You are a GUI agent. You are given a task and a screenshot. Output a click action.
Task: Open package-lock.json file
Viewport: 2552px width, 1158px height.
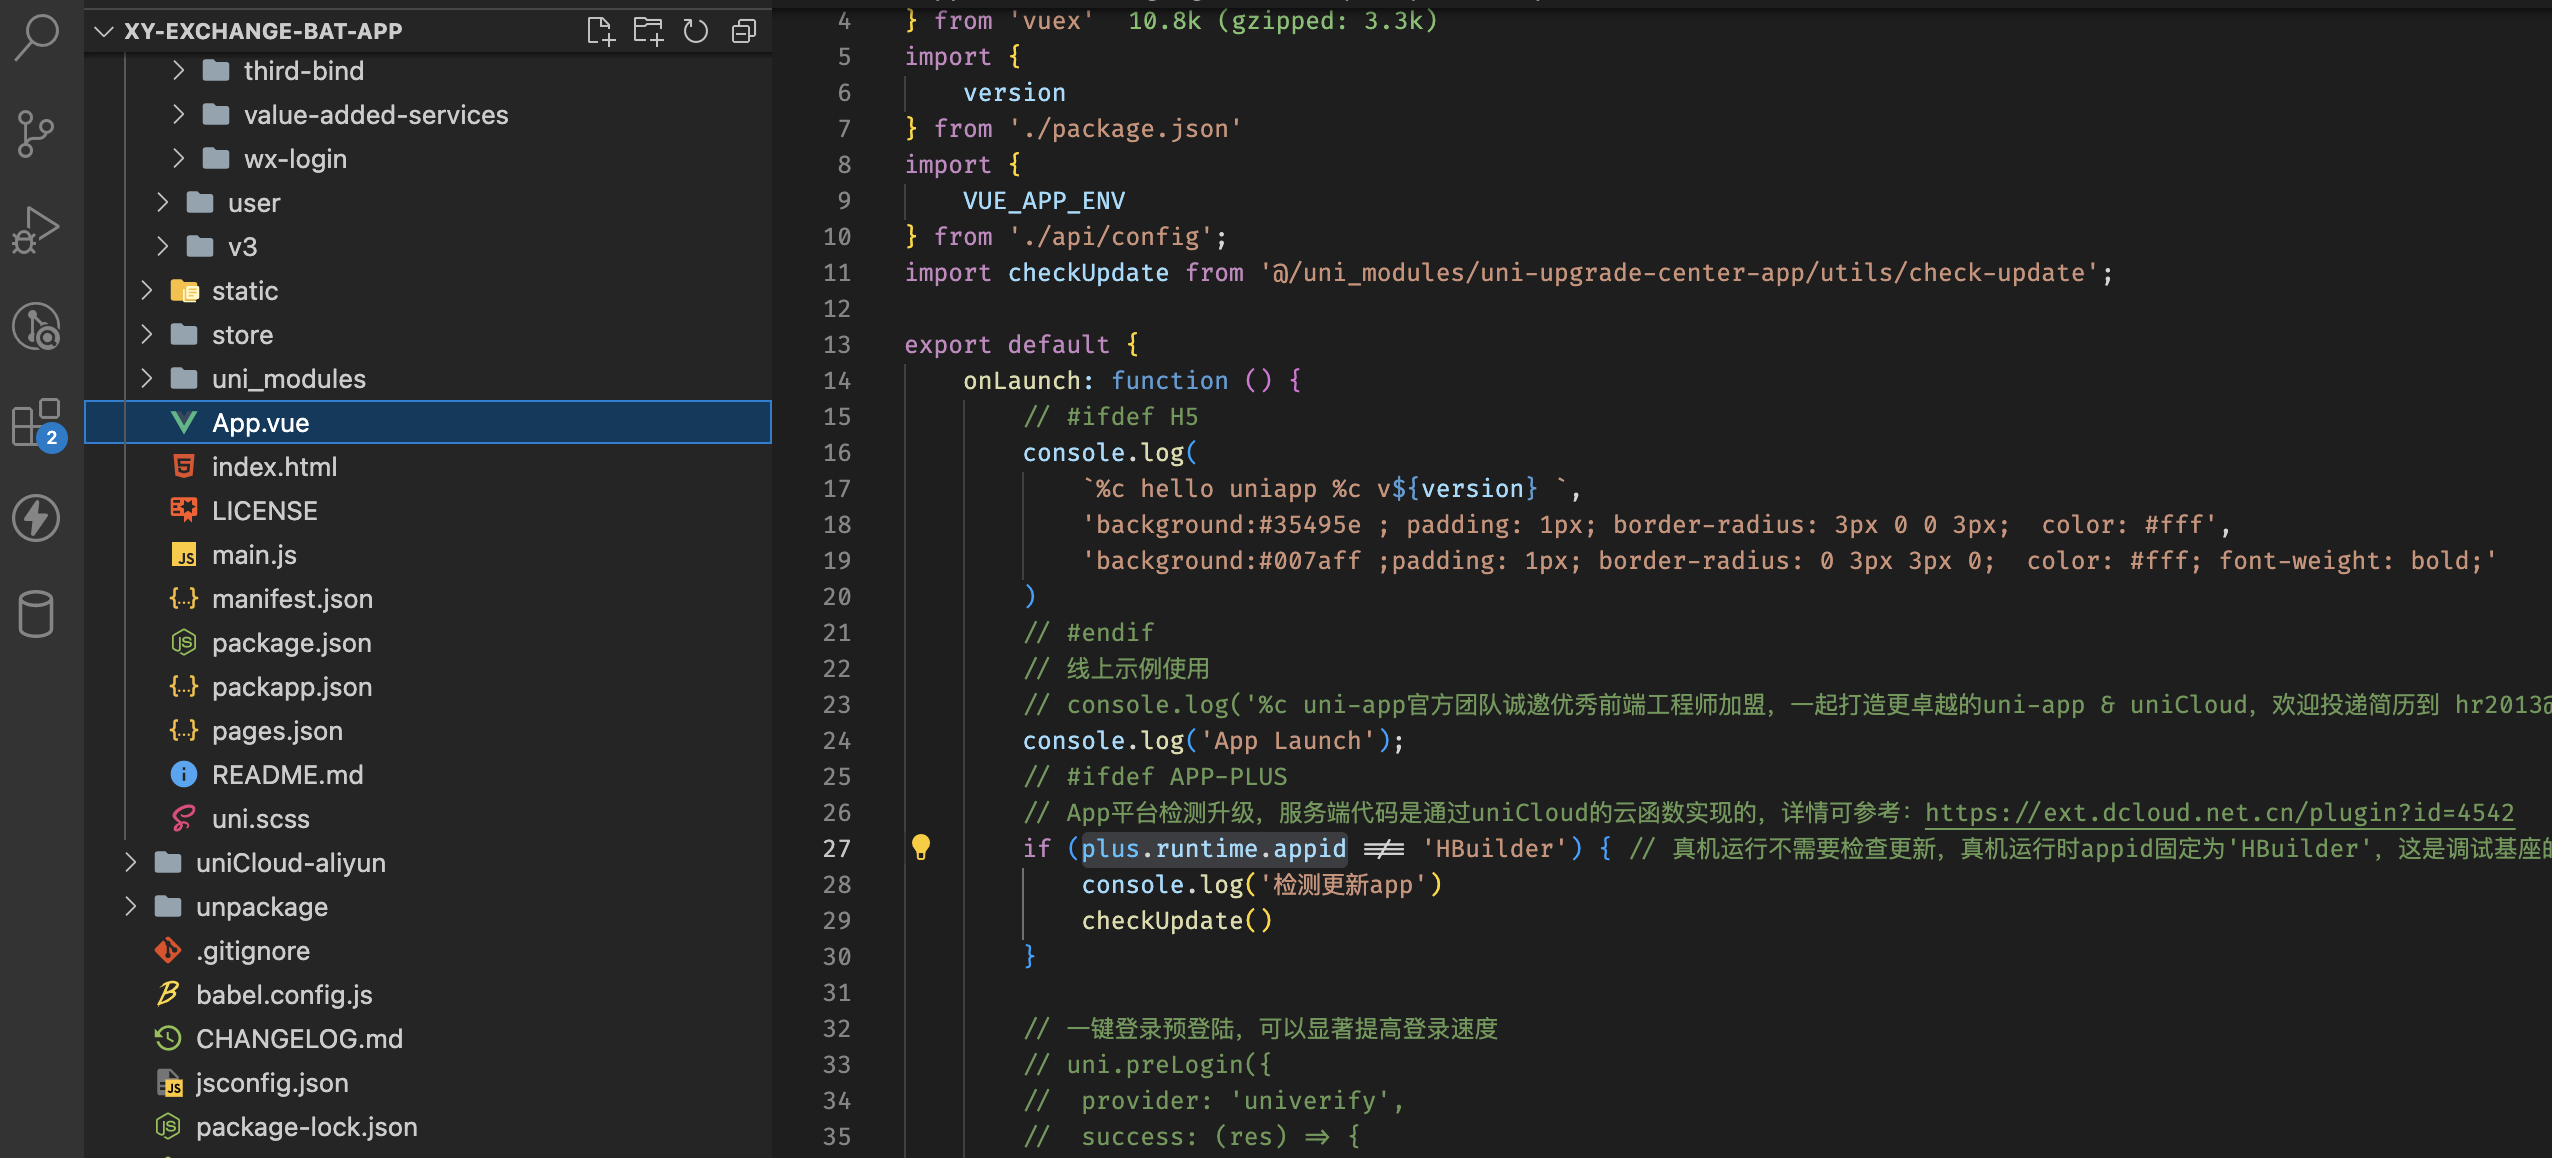tap(428, 1126)
